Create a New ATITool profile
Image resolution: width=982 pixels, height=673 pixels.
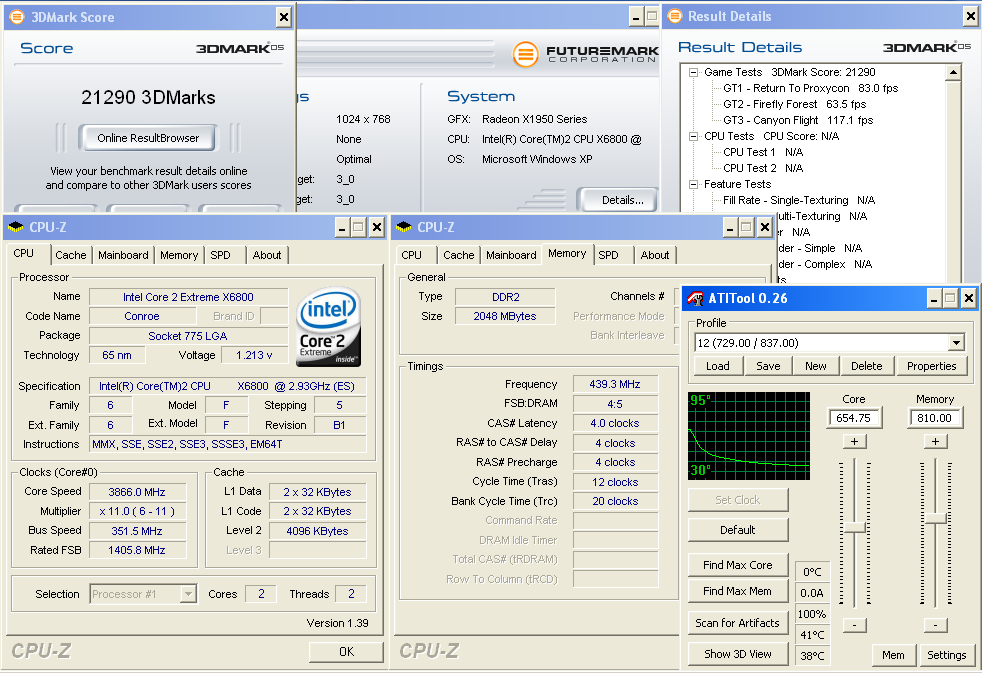pyautogui.click(x=816, y=366)
